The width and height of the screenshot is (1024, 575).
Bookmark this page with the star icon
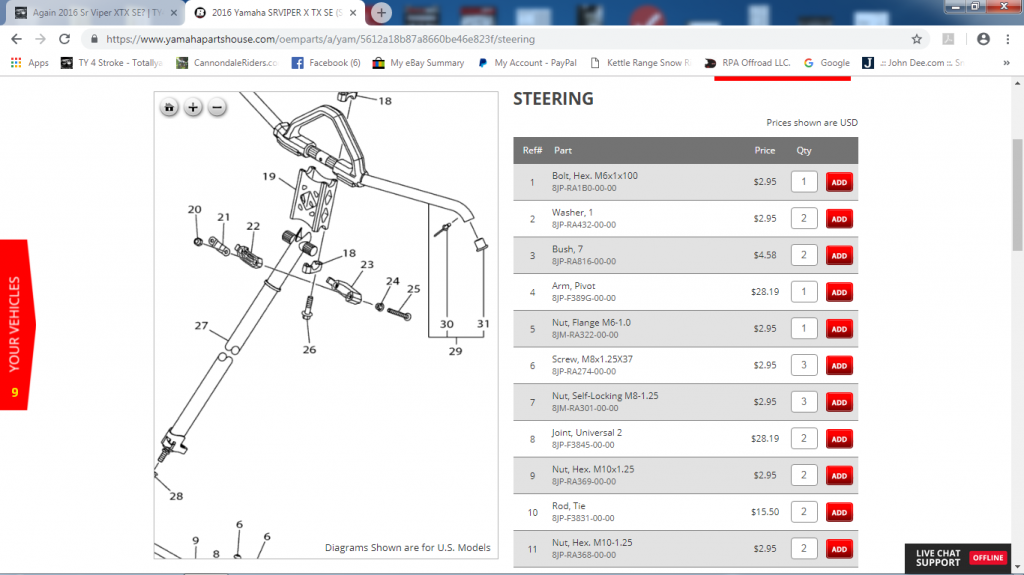pos(917,39)
